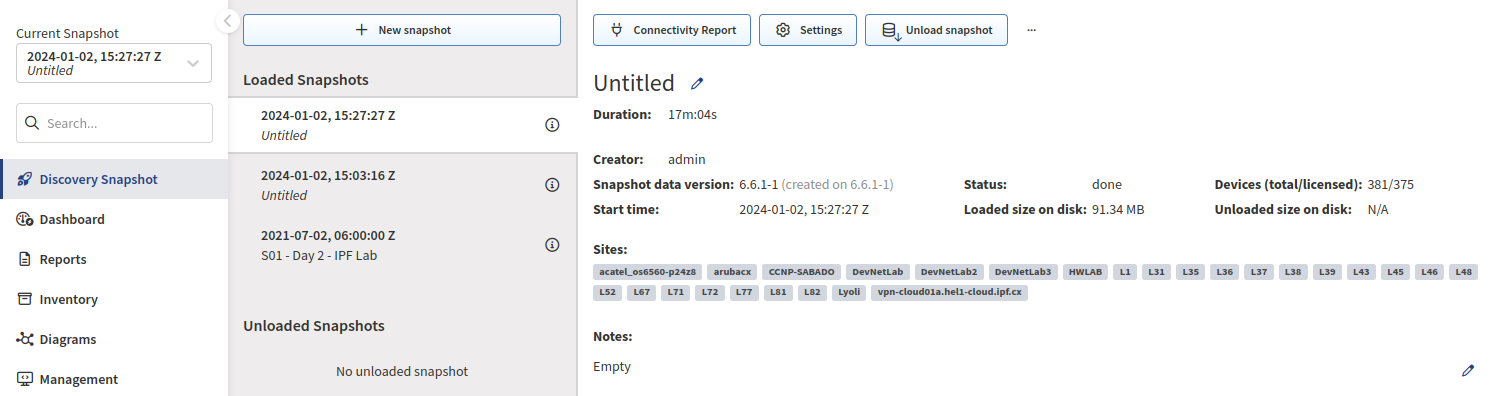Unload the current snapshot
1502x396 pixels.
click(x=936, y=30)
